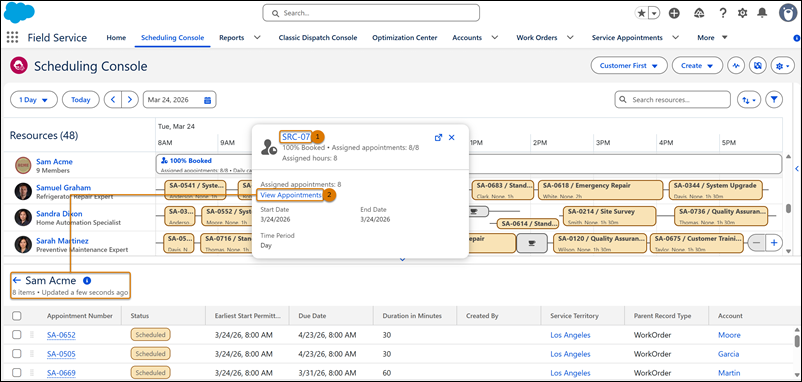Open the Classic Dispatch Console tab
The image size is (802, 382).
click(318, 37)
